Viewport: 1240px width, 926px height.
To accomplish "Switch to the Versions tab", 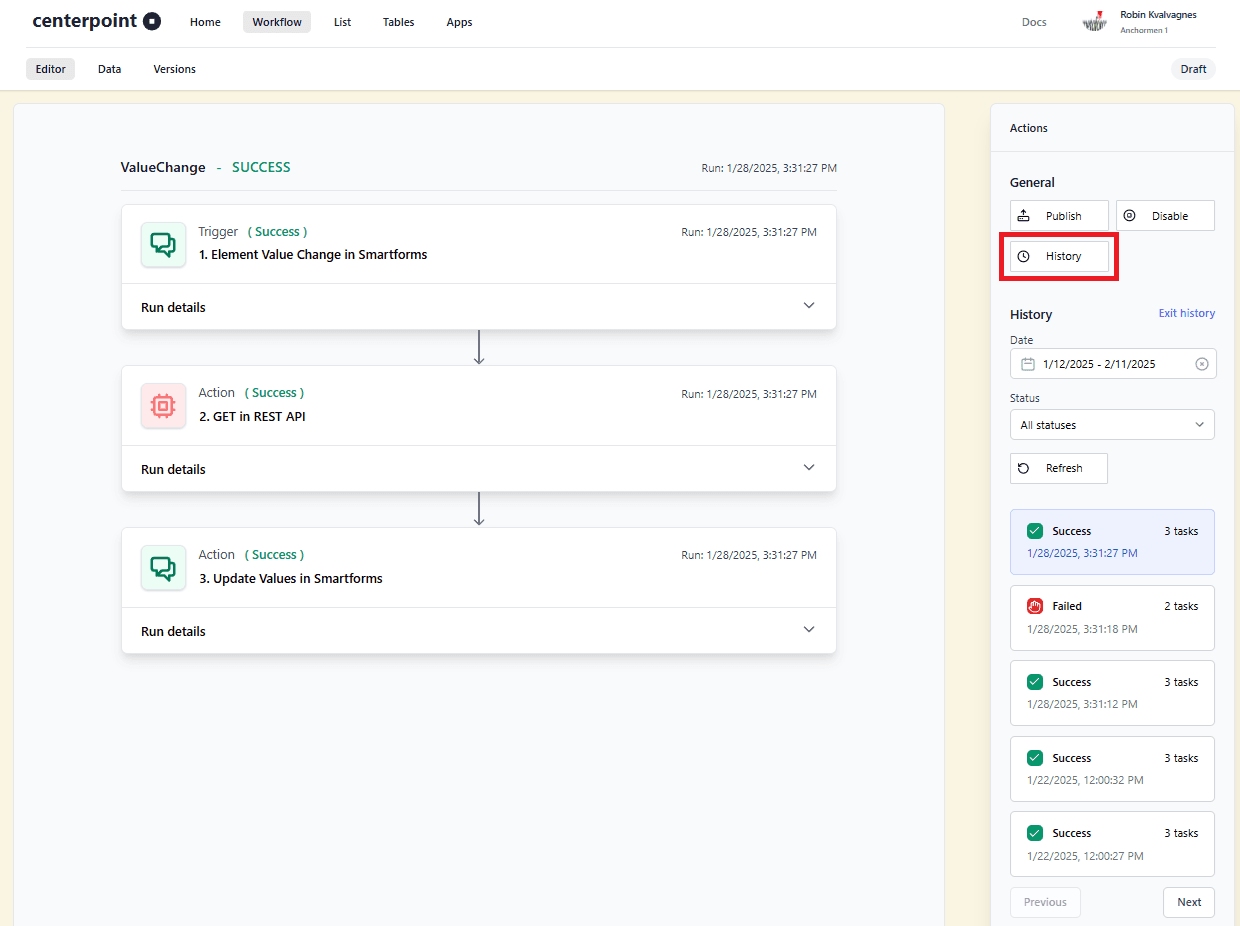I will (x=174, y=68).
